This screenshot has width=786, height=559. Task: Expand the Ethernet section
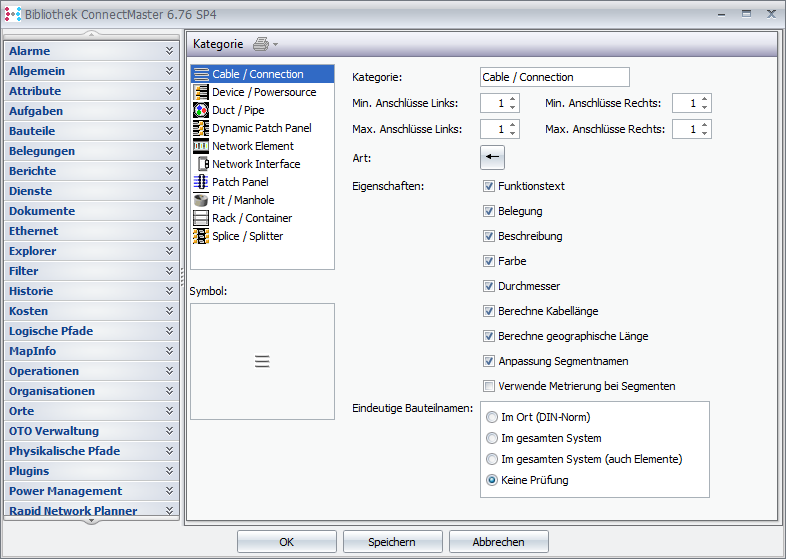click(x=91, y=231)
